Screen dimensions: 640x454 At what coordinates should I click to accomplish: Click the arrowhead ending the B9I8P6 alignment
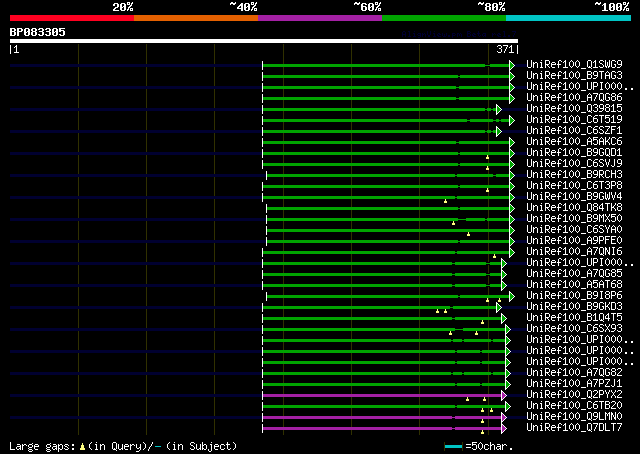click(512, 296)
